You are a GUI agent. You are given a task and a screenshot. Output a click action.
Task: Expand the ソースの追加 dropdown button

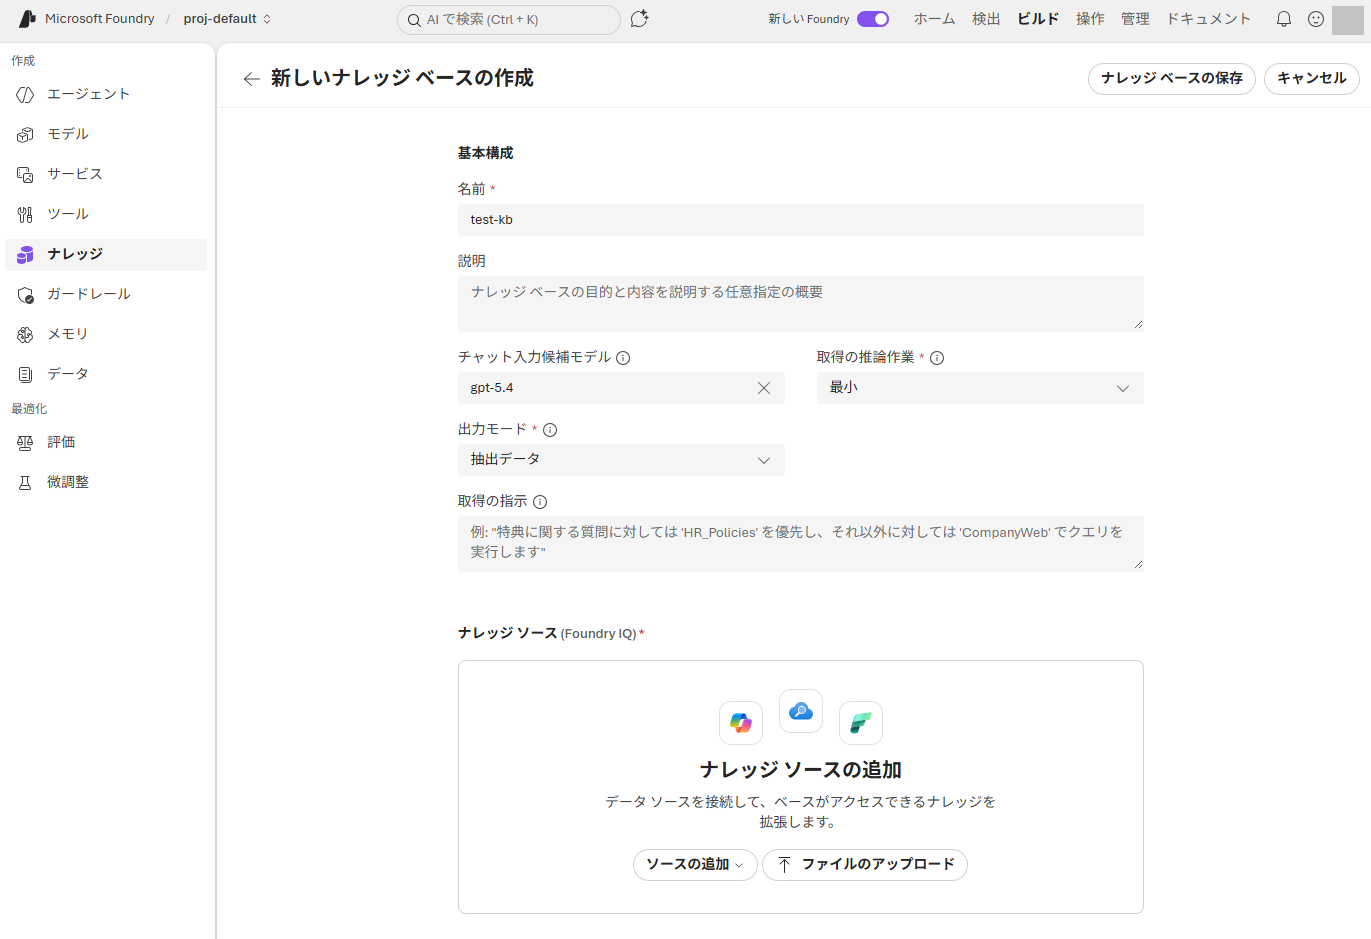(x=695, y=865)
